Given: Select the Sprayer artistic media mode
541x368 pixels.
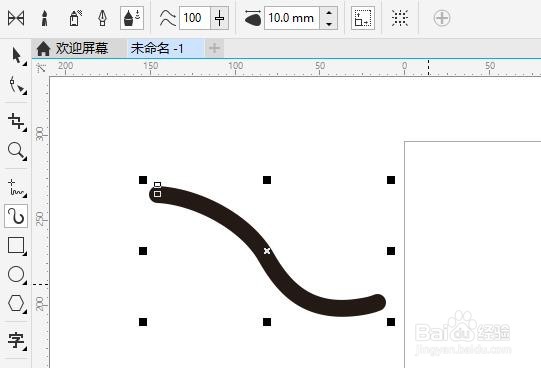Looking at the screenshot, I should pyautogui.click(x=75, y=18).
